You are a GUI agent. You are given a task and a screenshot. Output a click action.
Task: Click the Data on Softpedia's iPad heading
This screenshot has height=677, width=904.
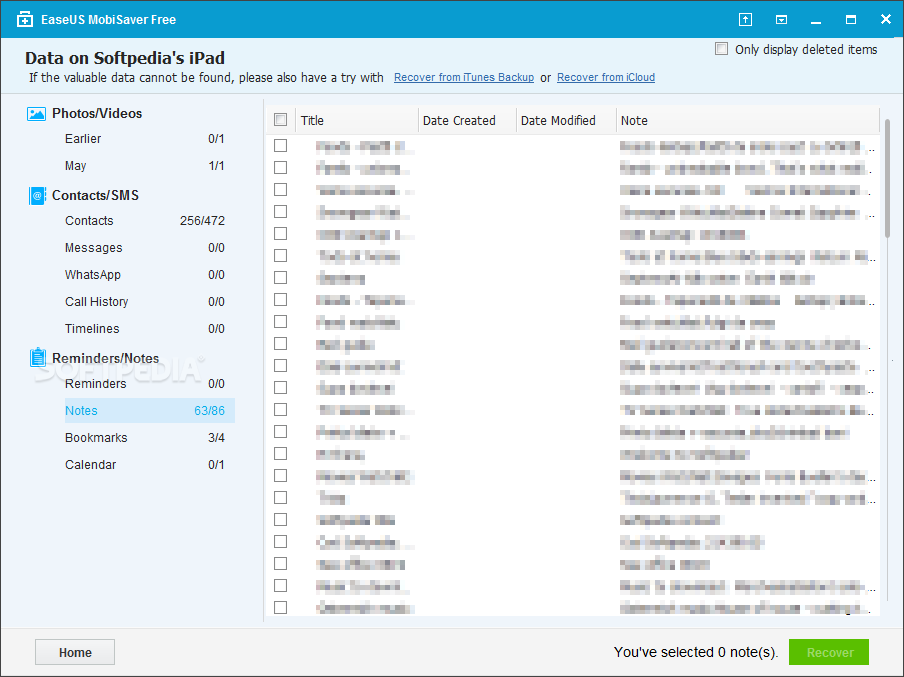tap(125, 58)
